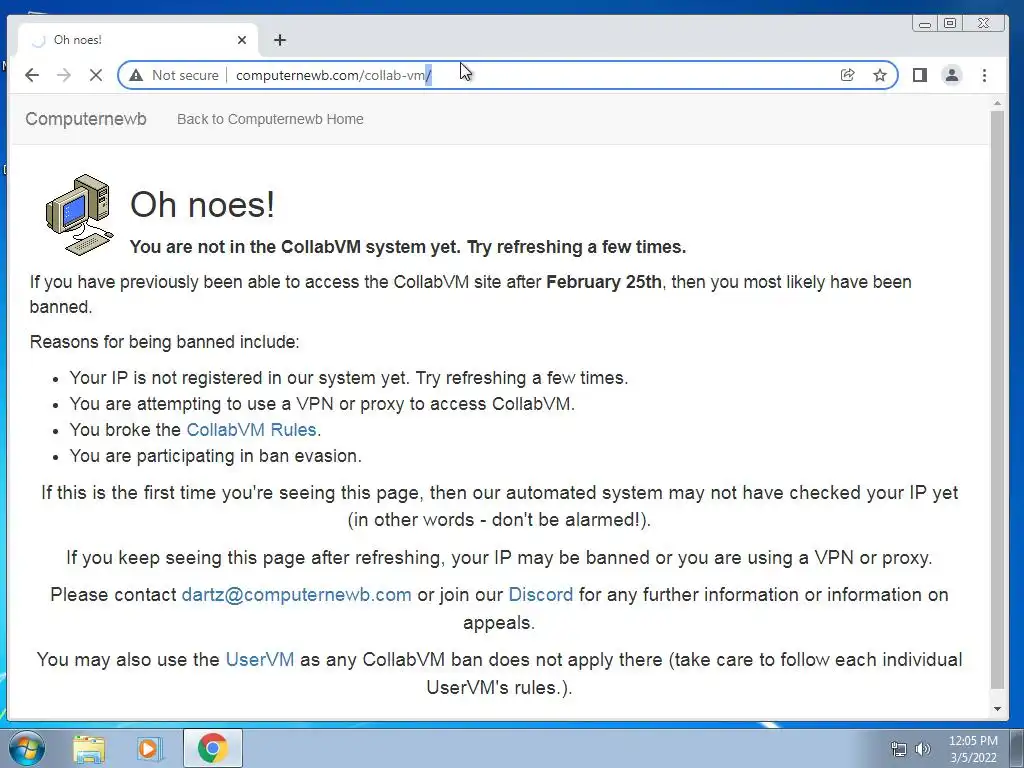Screen dimensions: 1024x768
Task: Open the volume tray icon
Action: pyautogui.click(x=922, y=749)
